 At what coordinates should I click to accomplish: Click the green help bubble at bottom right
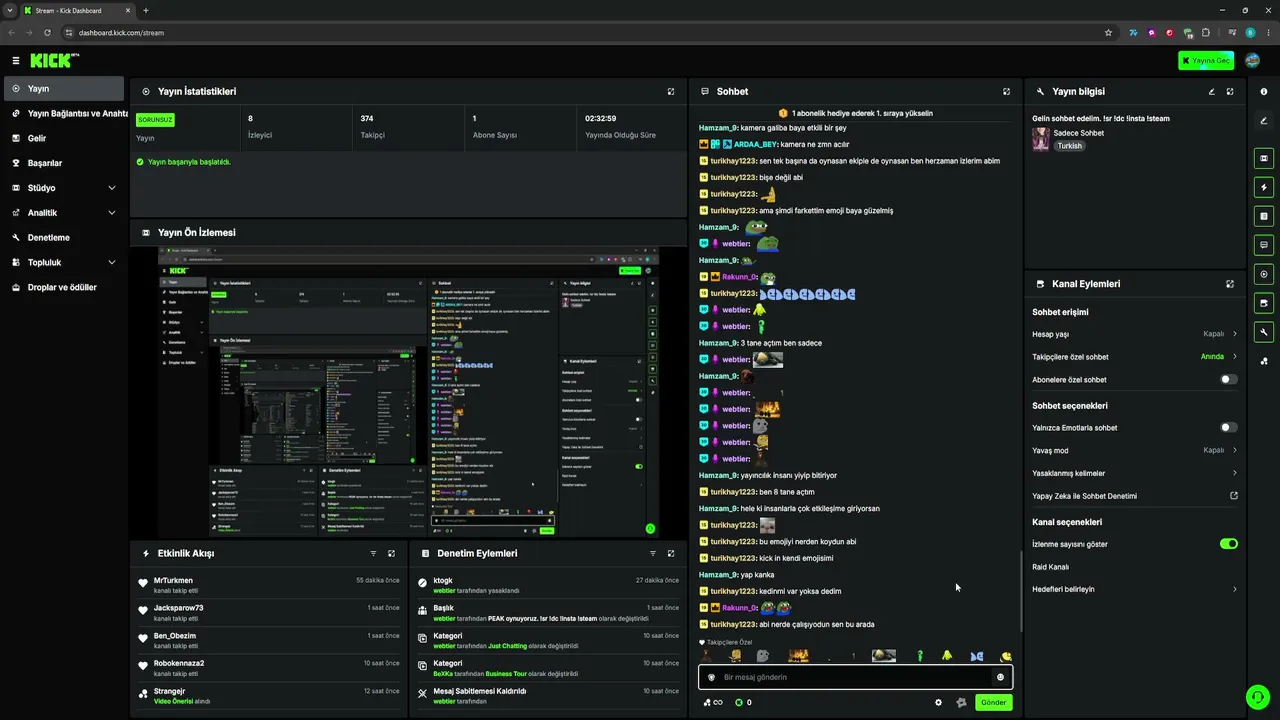[x=1257, y=696]
